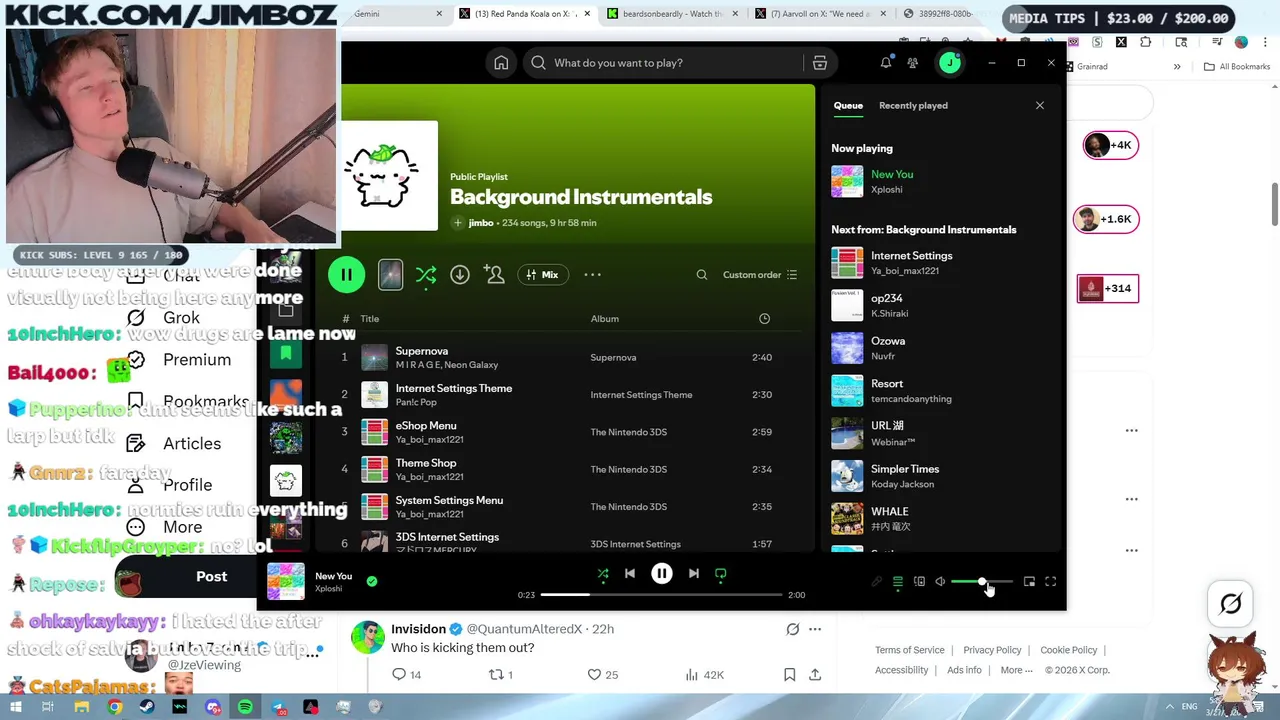Open the Mix button

click(x=543, y=275)
